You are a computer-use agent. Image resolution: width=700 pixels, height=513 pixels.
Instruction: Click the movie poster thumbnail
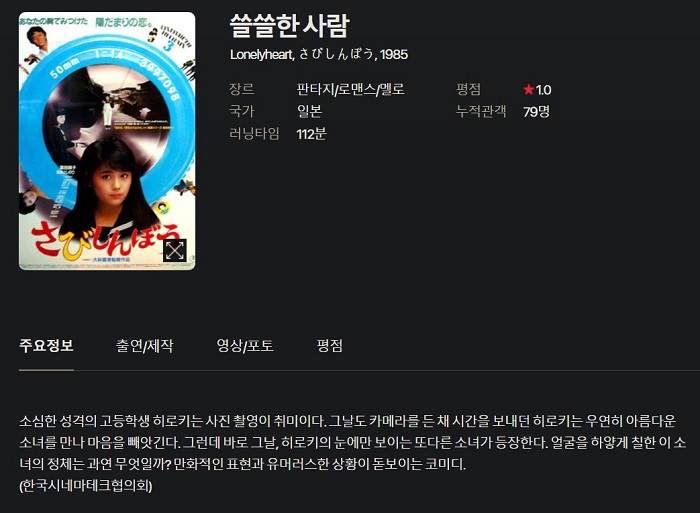click(x=107, y=141)
